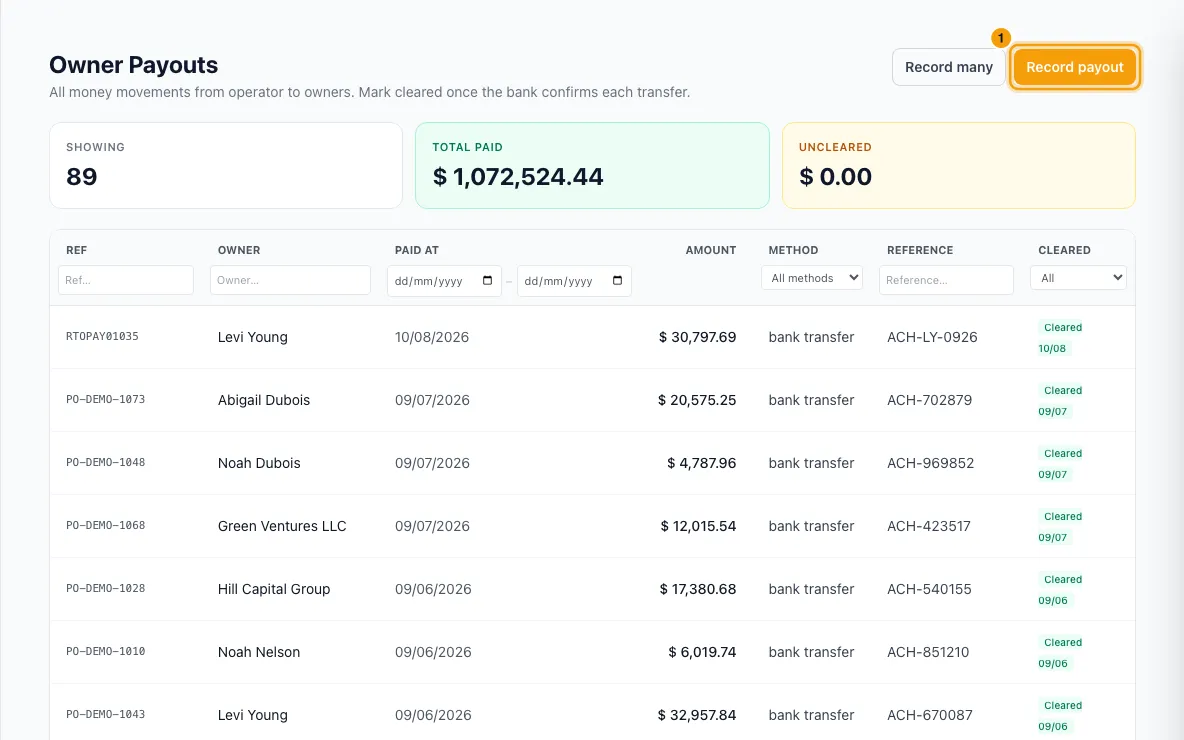This screenshot has width=1184, height=740.
Task: Click the Paid At start date field
Action: click(x=444, y=281)
